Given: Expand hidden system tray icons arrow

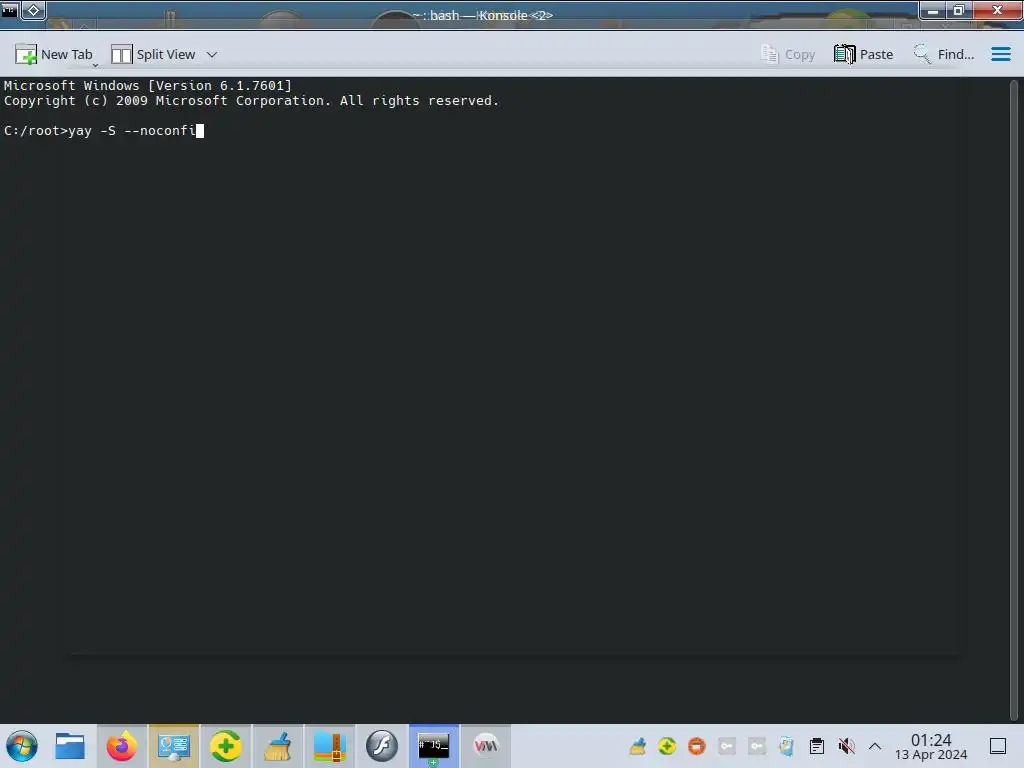Looking at the screenshot, I should [875, 746].
